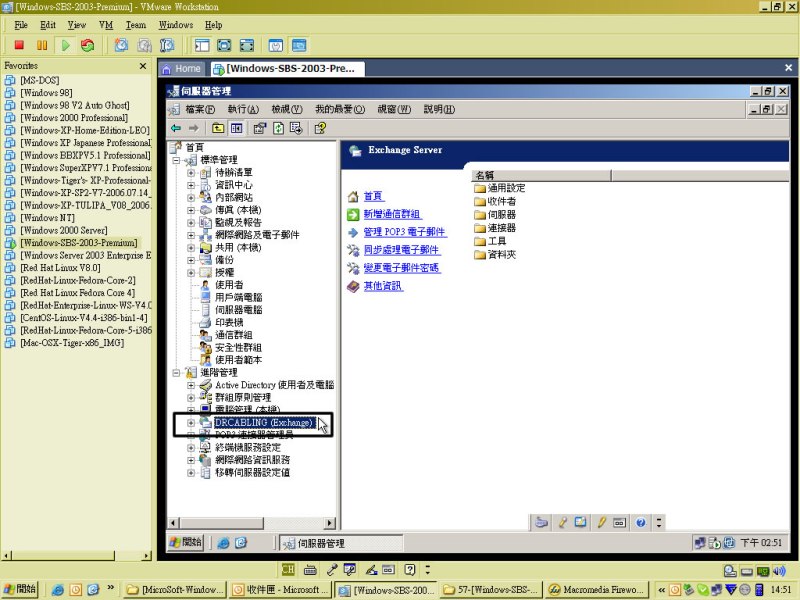Image resolution: width=800 pixels, height=600 pixels.
Task: Click the volume speaker icon in VMware status bar
Action: (x=779, y=571)
